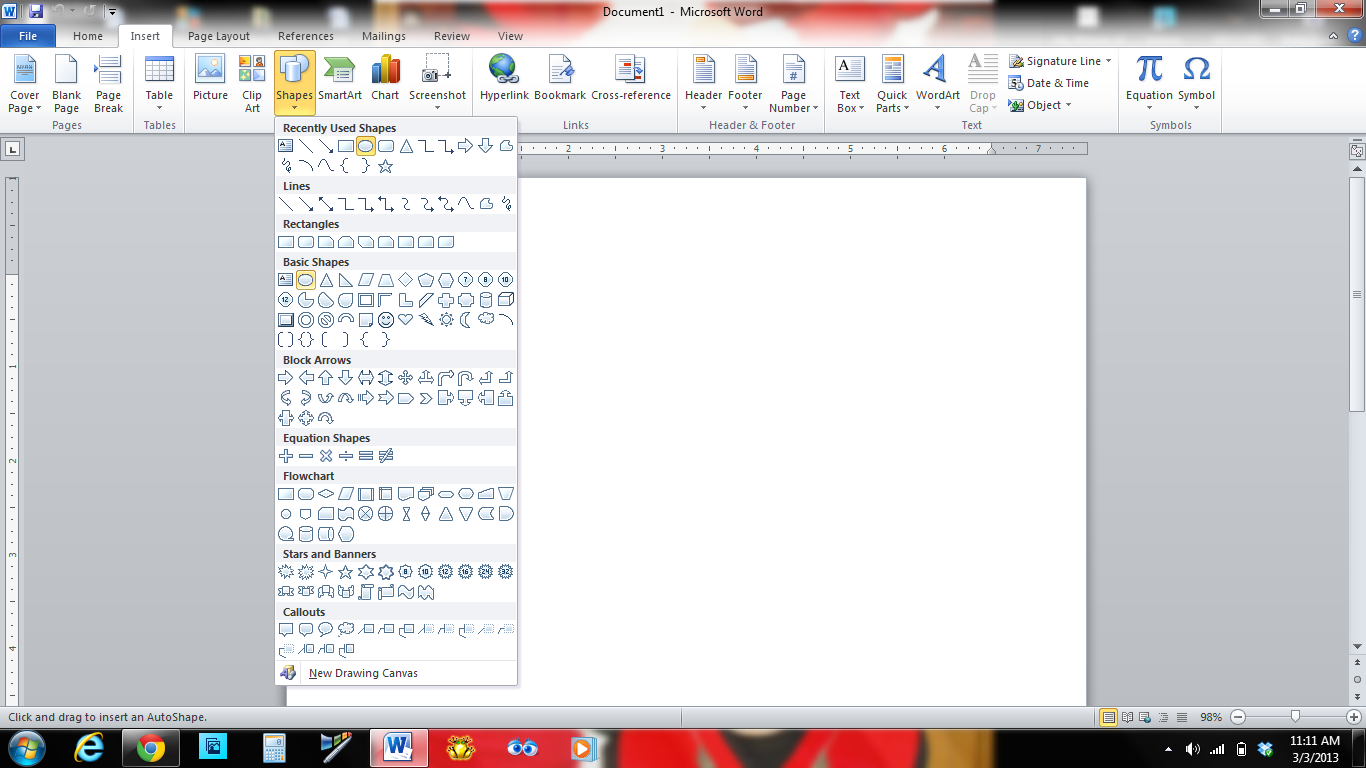Pick the Quad Arrow block arrow

(406, 378)
